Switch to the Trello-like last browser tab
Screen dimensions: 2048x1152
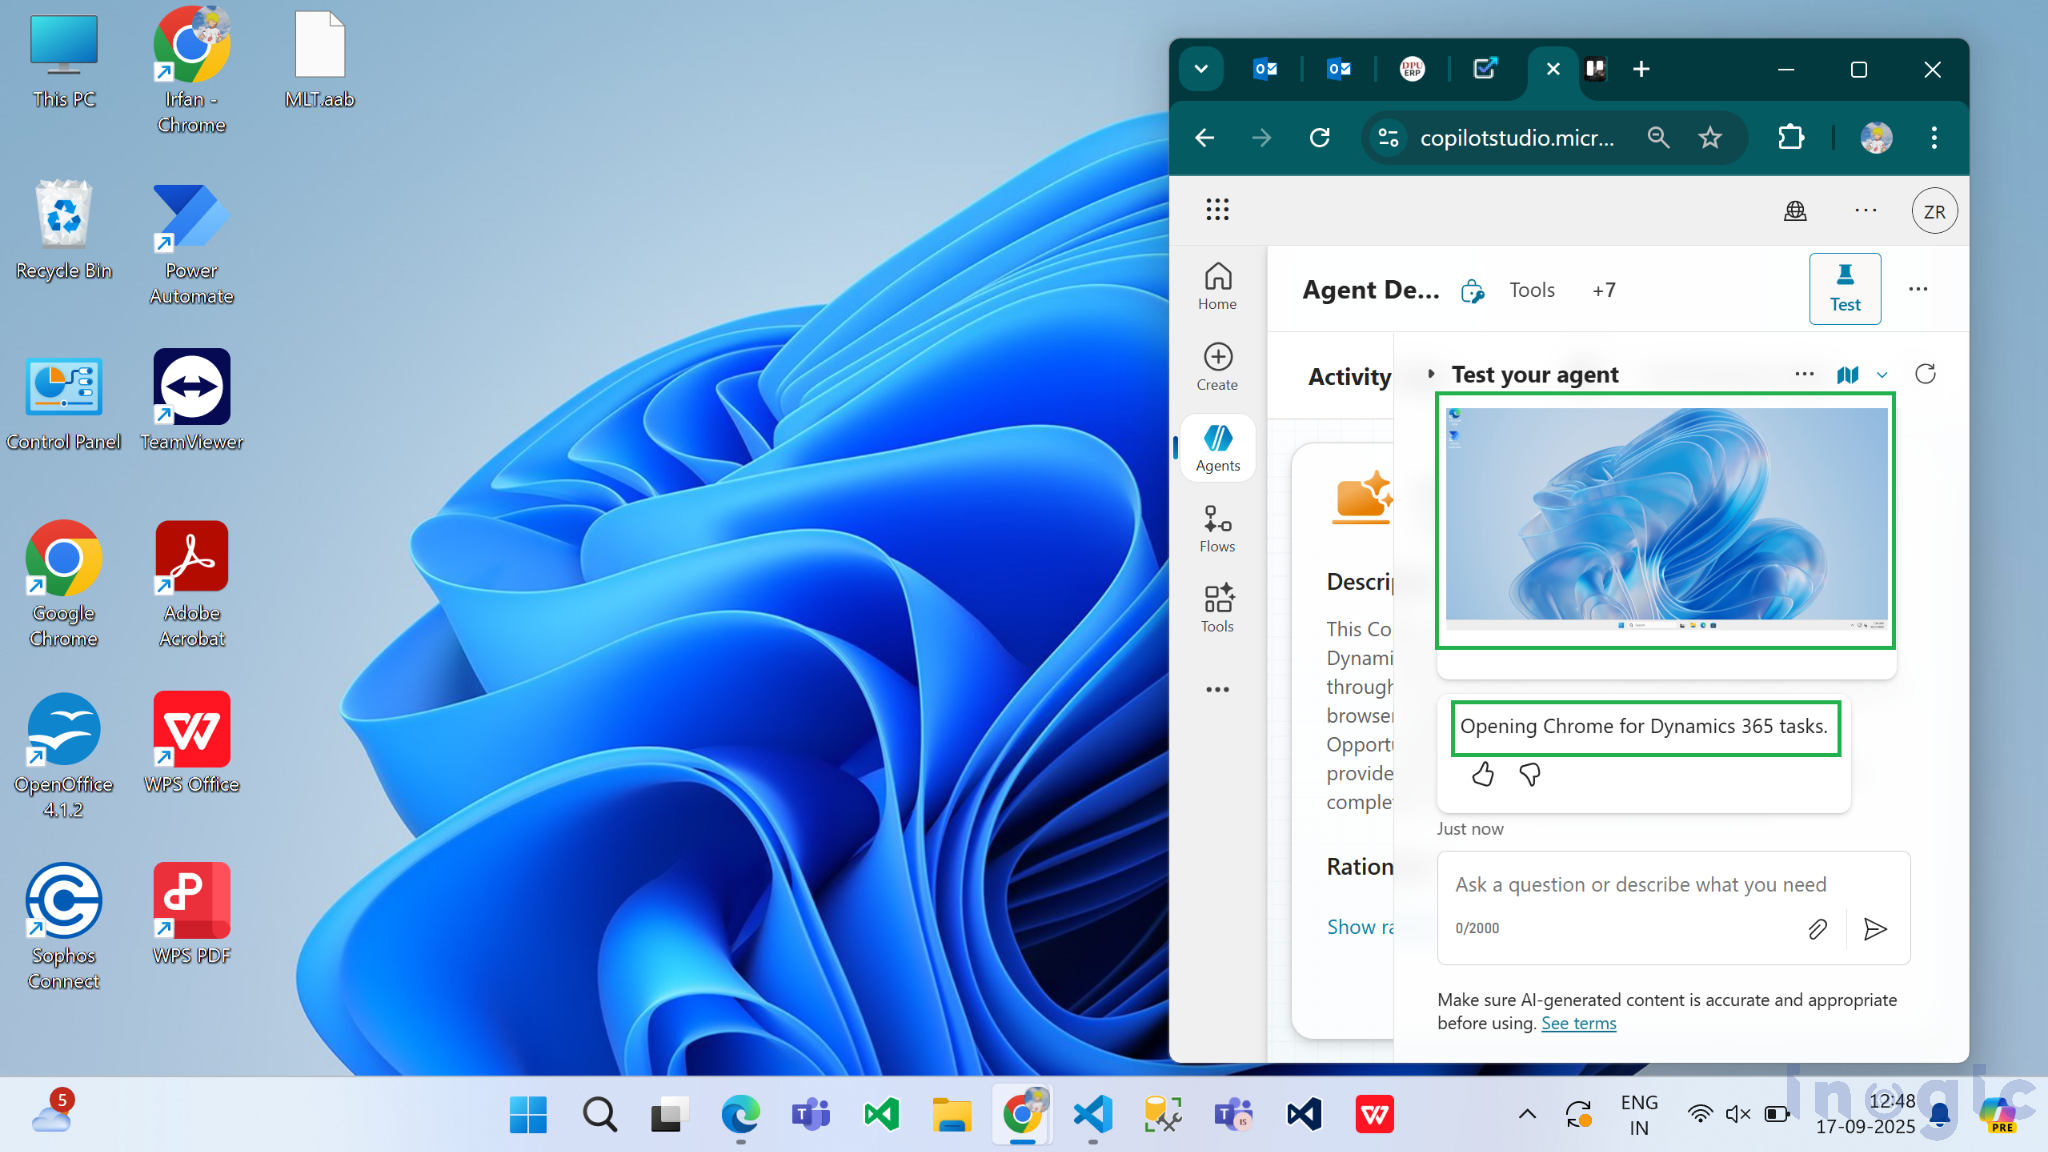pyautogui.click(x=1596, y=69)
